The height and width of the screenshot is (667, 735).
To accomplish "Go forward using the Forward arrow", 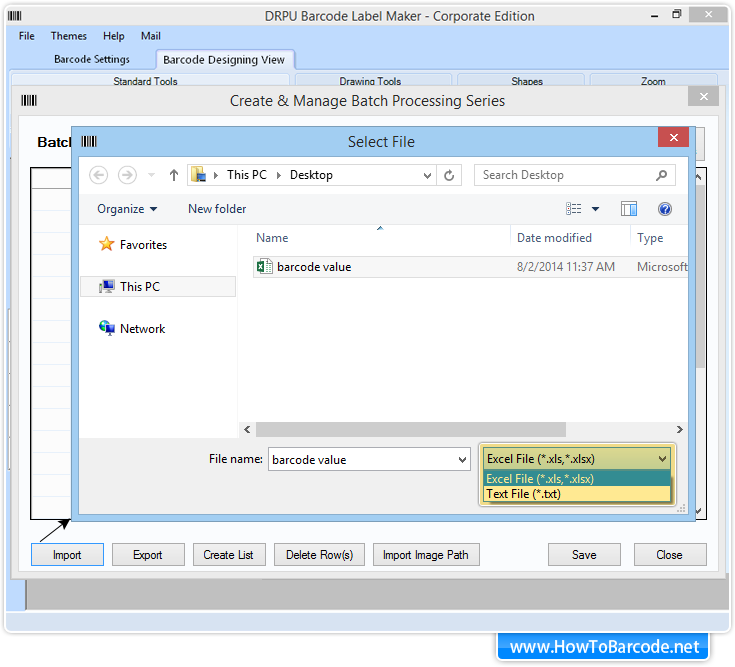I will point(127,175).
